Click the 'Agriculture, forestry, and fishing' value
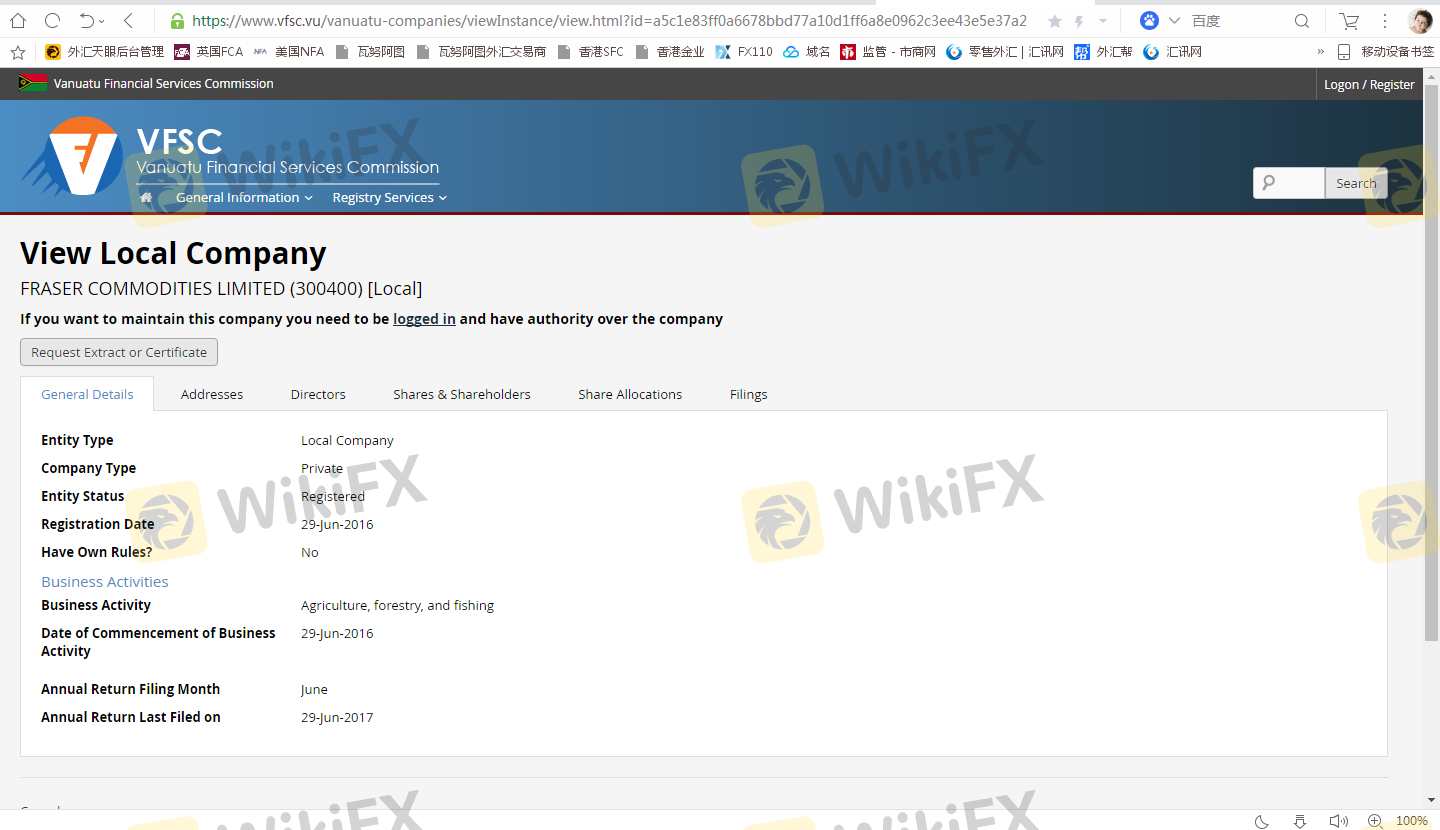Viewport: 1440px width, 830px height. pyautogui.click(x=397, y=605)
